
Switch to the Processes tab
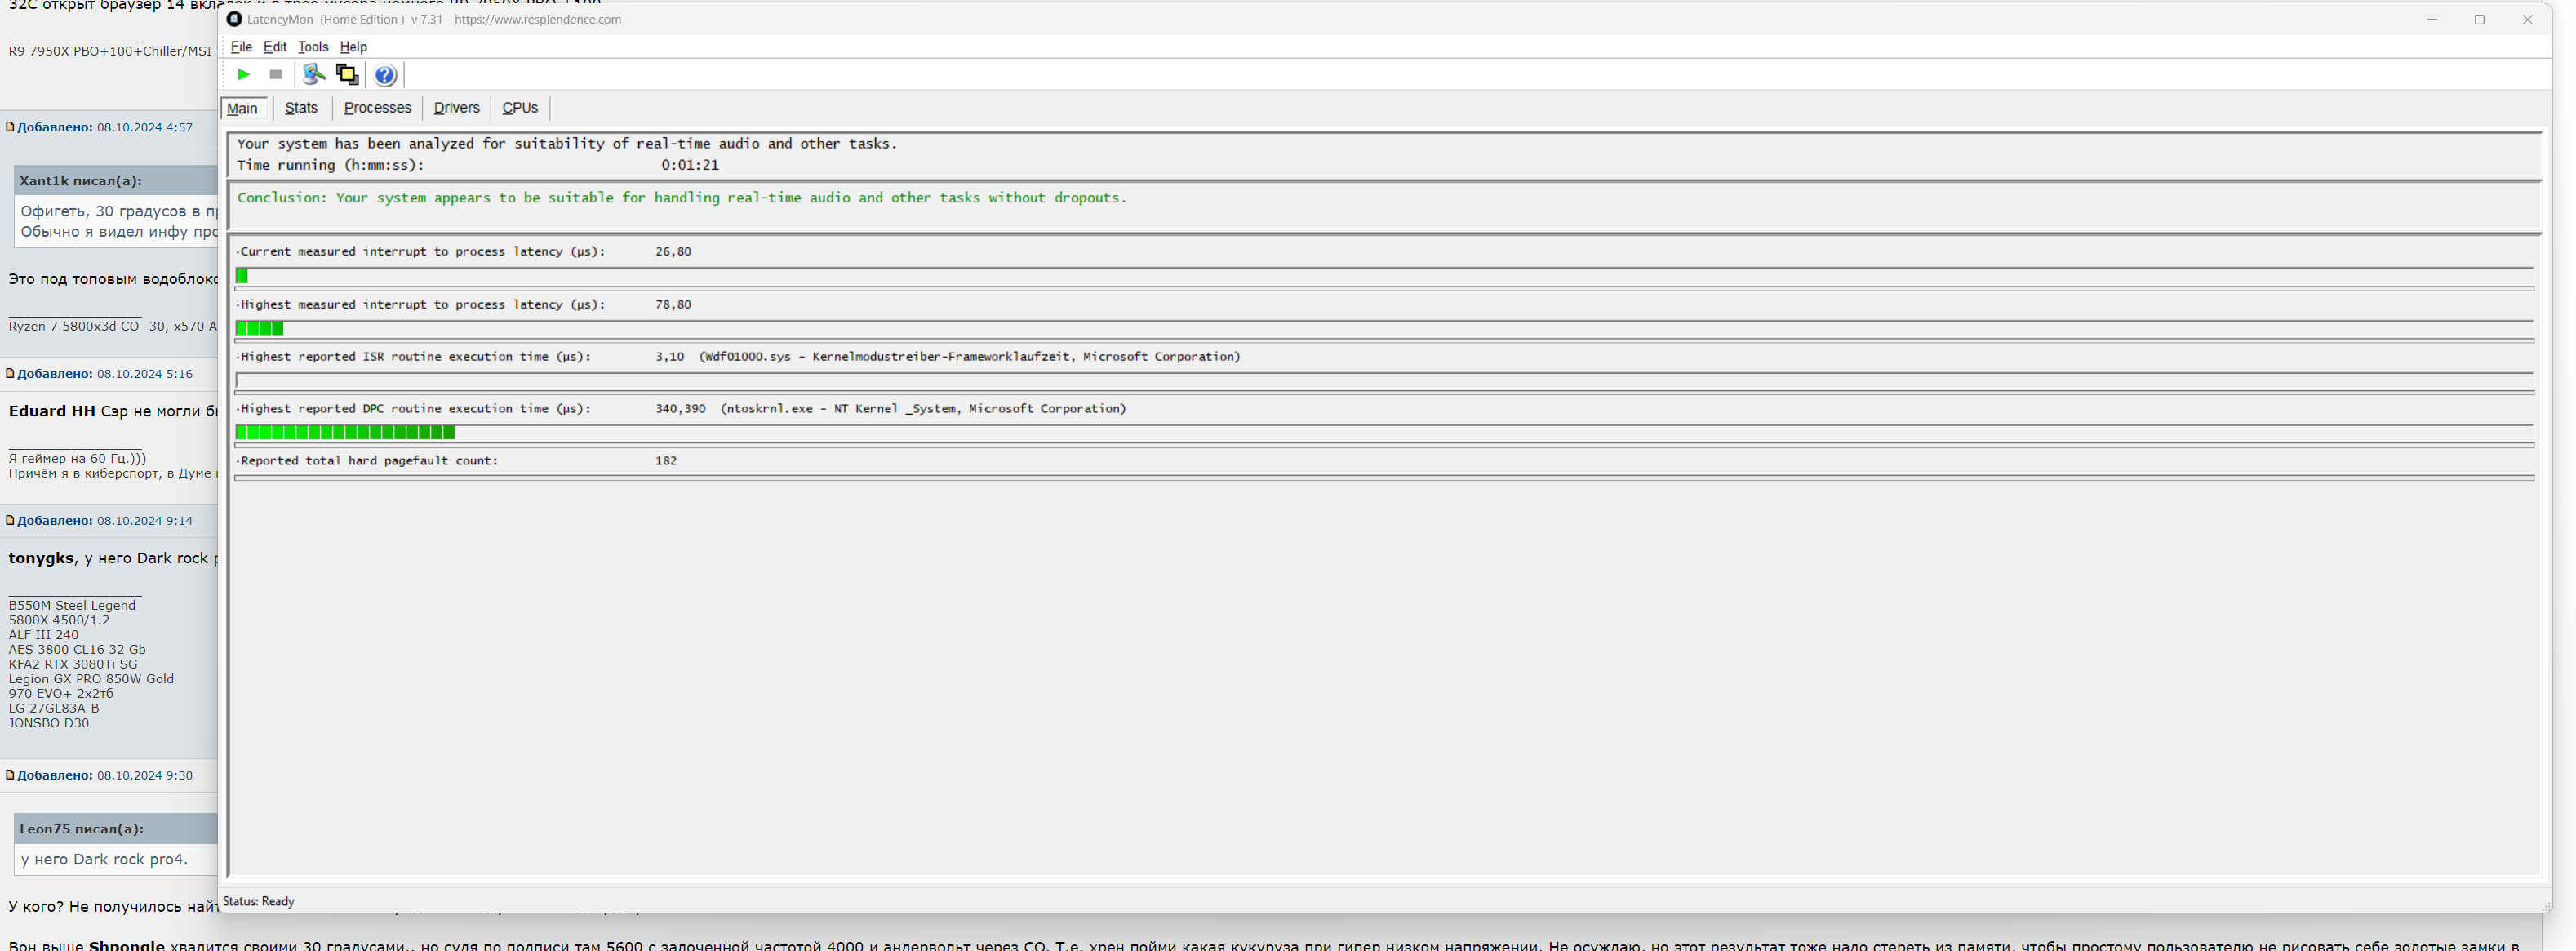pyautogui.click(x=377, y=108)
